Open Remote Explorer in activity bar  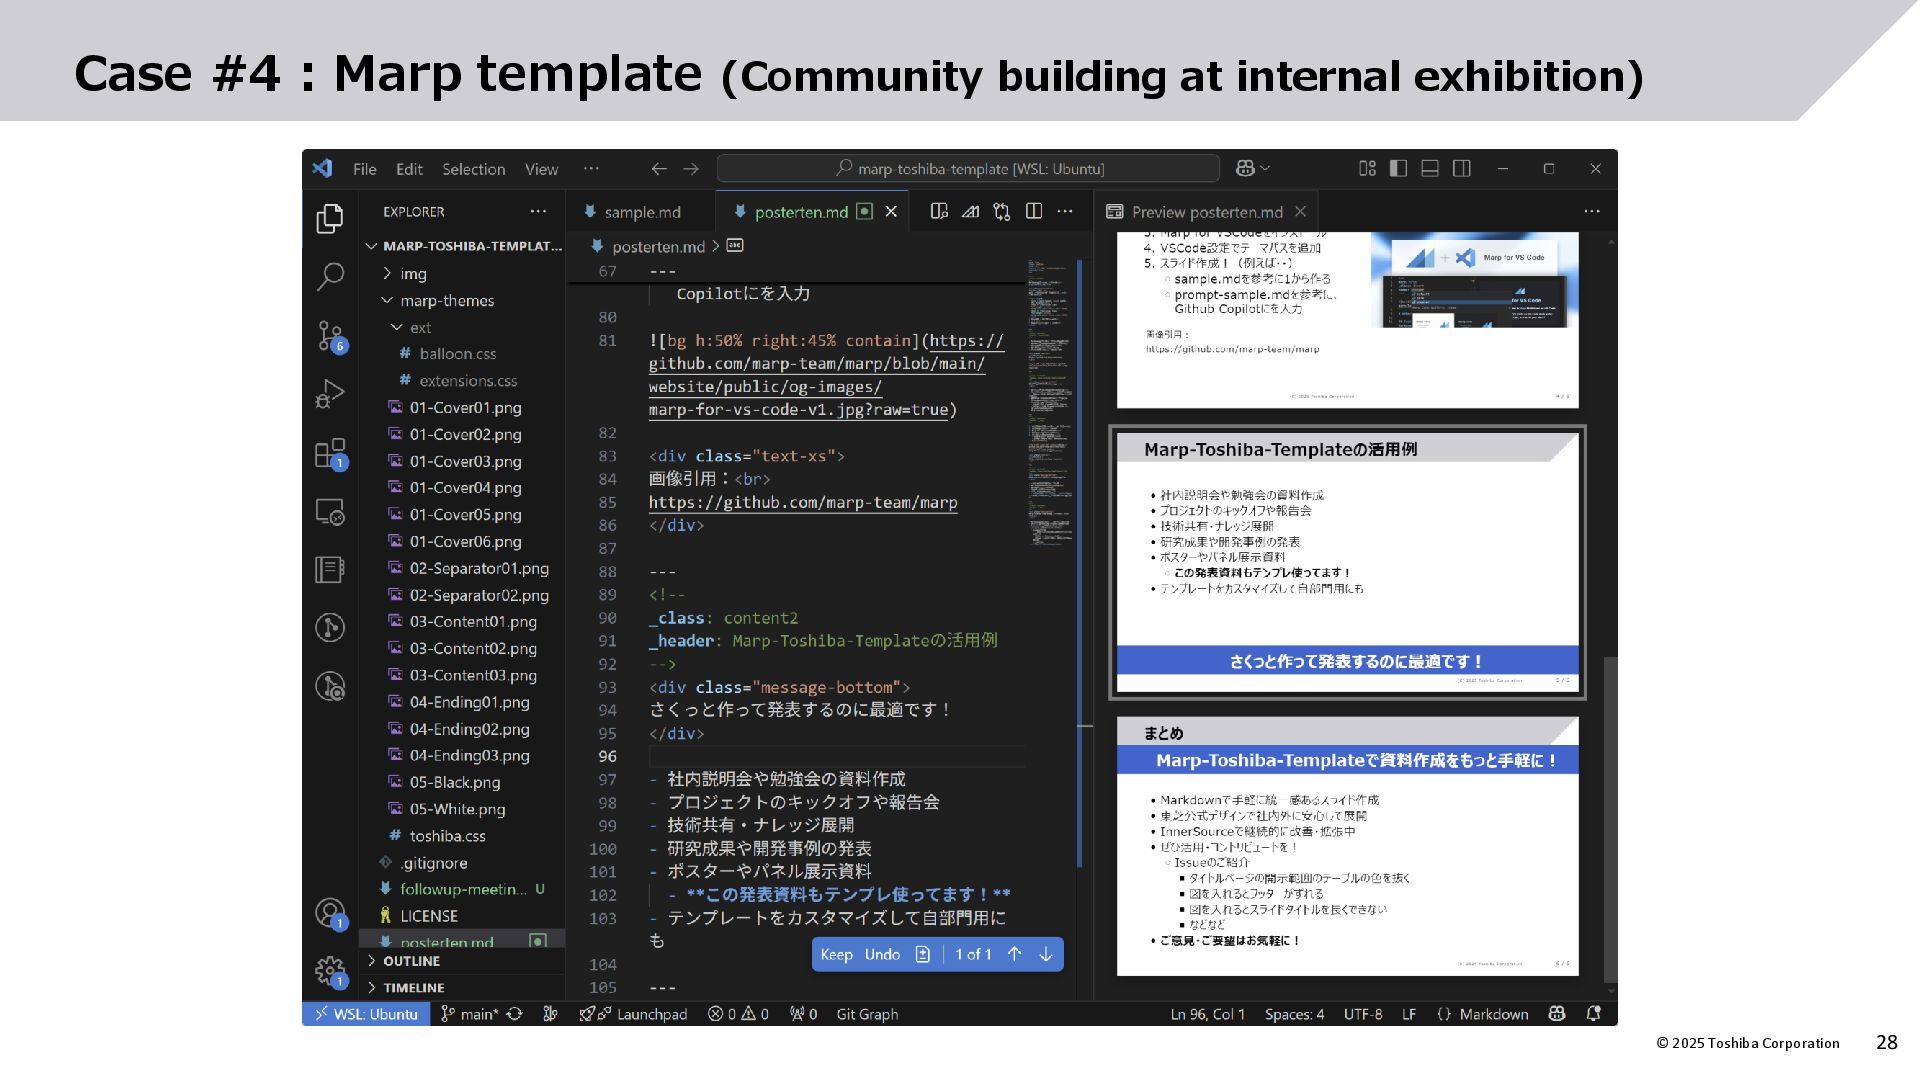click(x=330, y=512)
